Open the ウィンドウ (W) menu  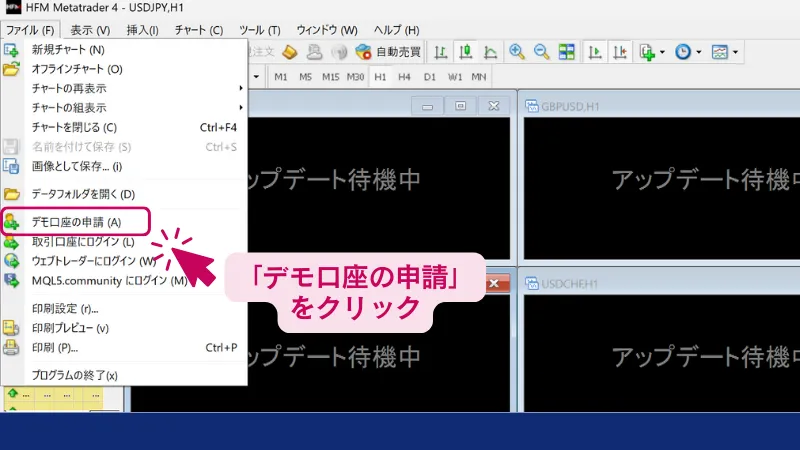point(327,30)
